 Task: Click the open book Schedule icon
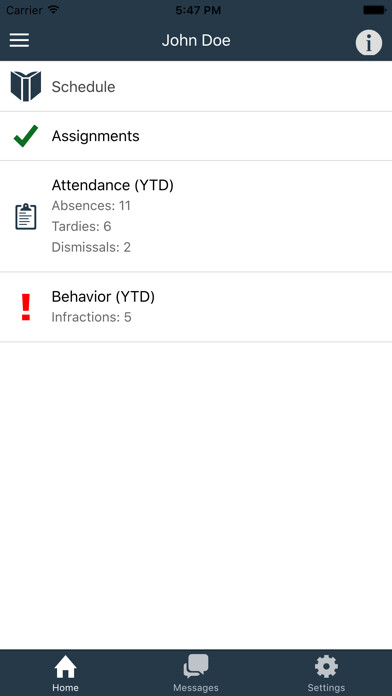pos(26,86)
